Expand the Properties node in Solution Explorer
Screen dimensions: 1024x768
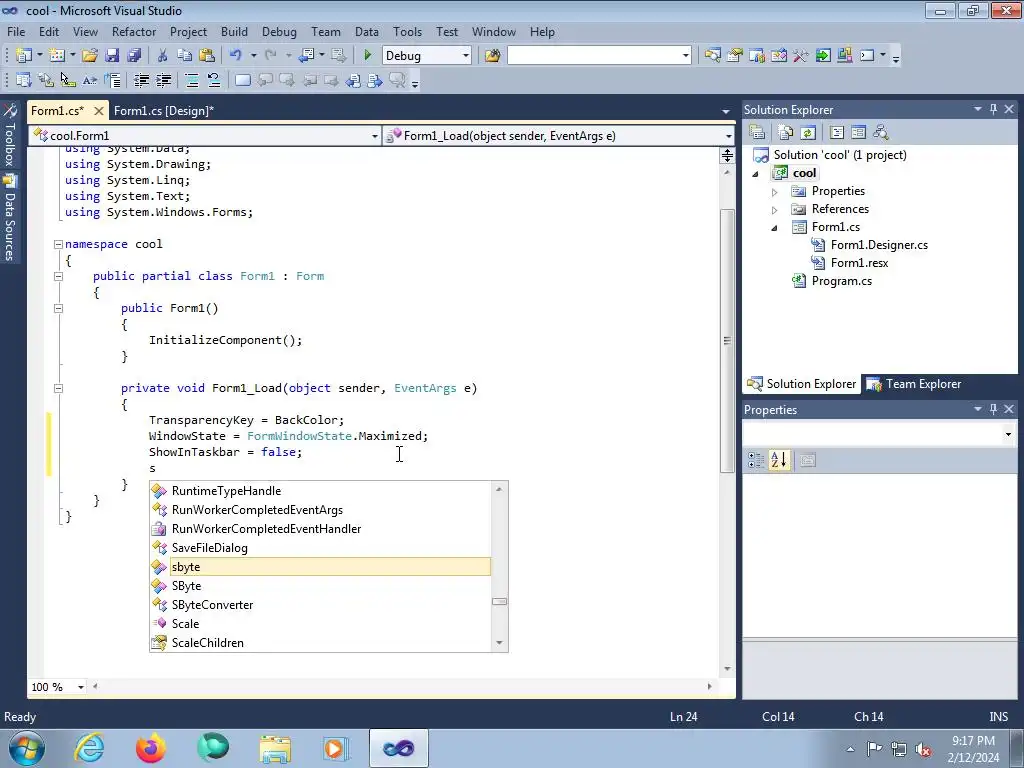[775, 192]
